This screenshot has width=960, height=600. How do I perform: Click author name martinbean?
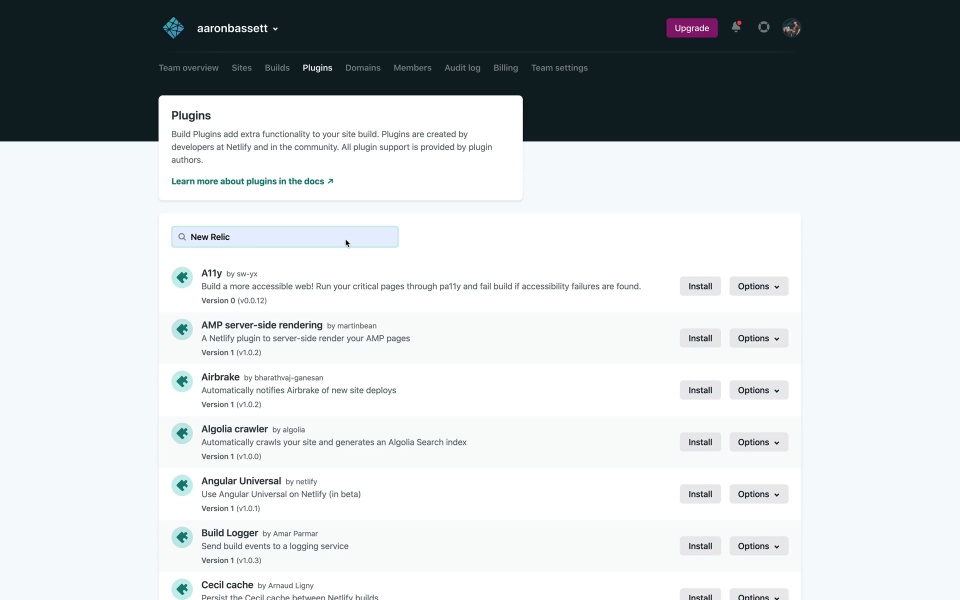[357, 326]
